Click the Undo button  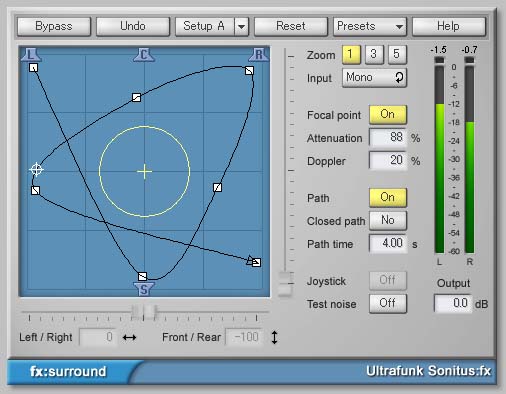click(133, 26)
